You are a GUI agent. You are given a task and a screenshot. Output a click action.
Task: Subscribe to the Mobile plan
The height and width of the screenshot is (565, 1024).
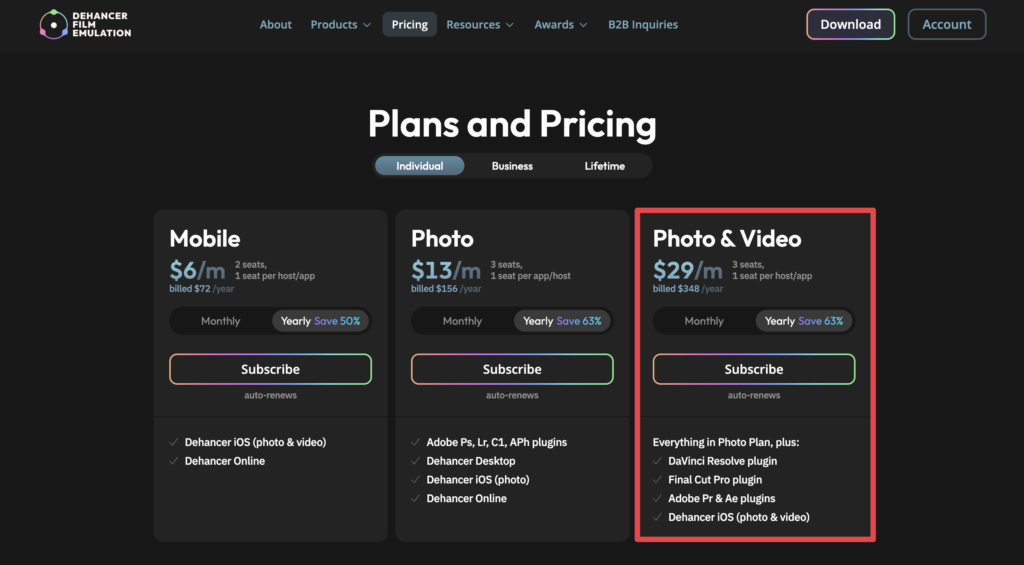coord(270,369)
